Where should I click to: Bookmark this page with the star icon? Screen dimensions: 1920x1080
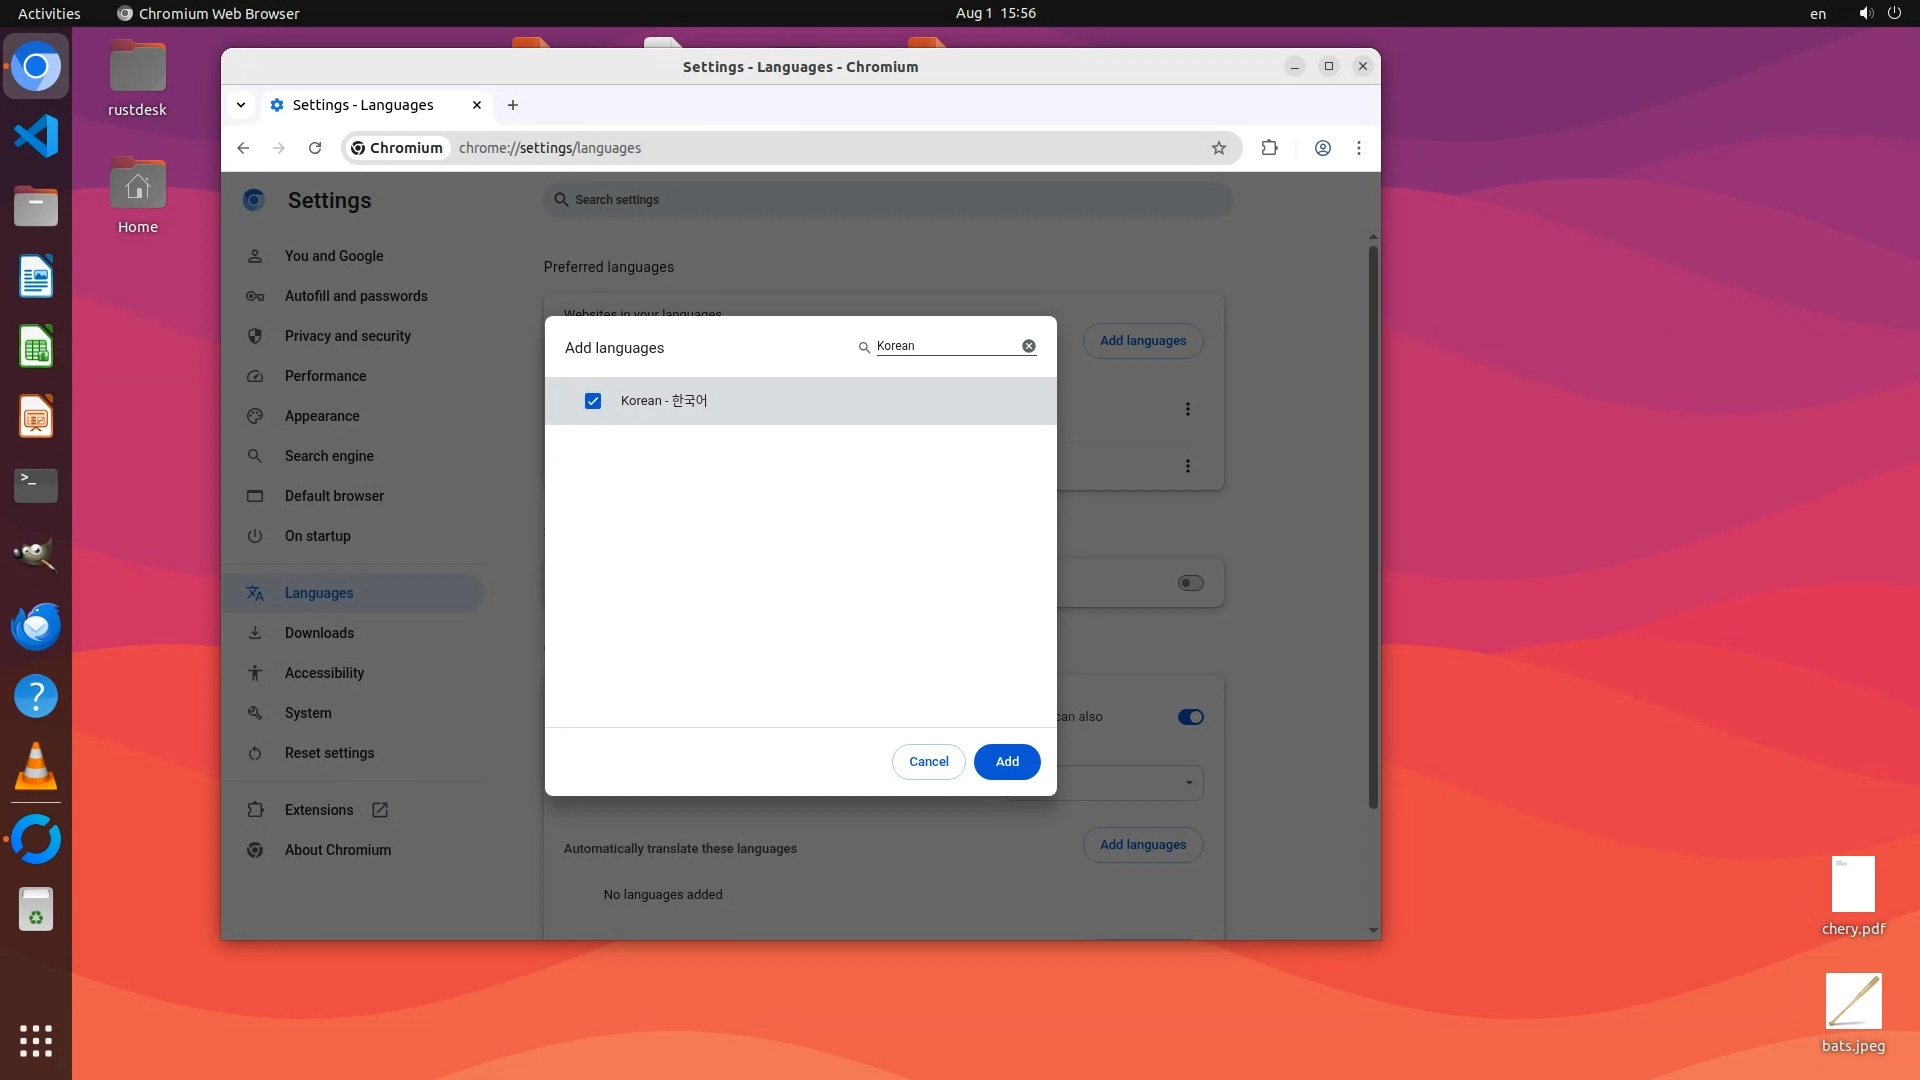1218,148
